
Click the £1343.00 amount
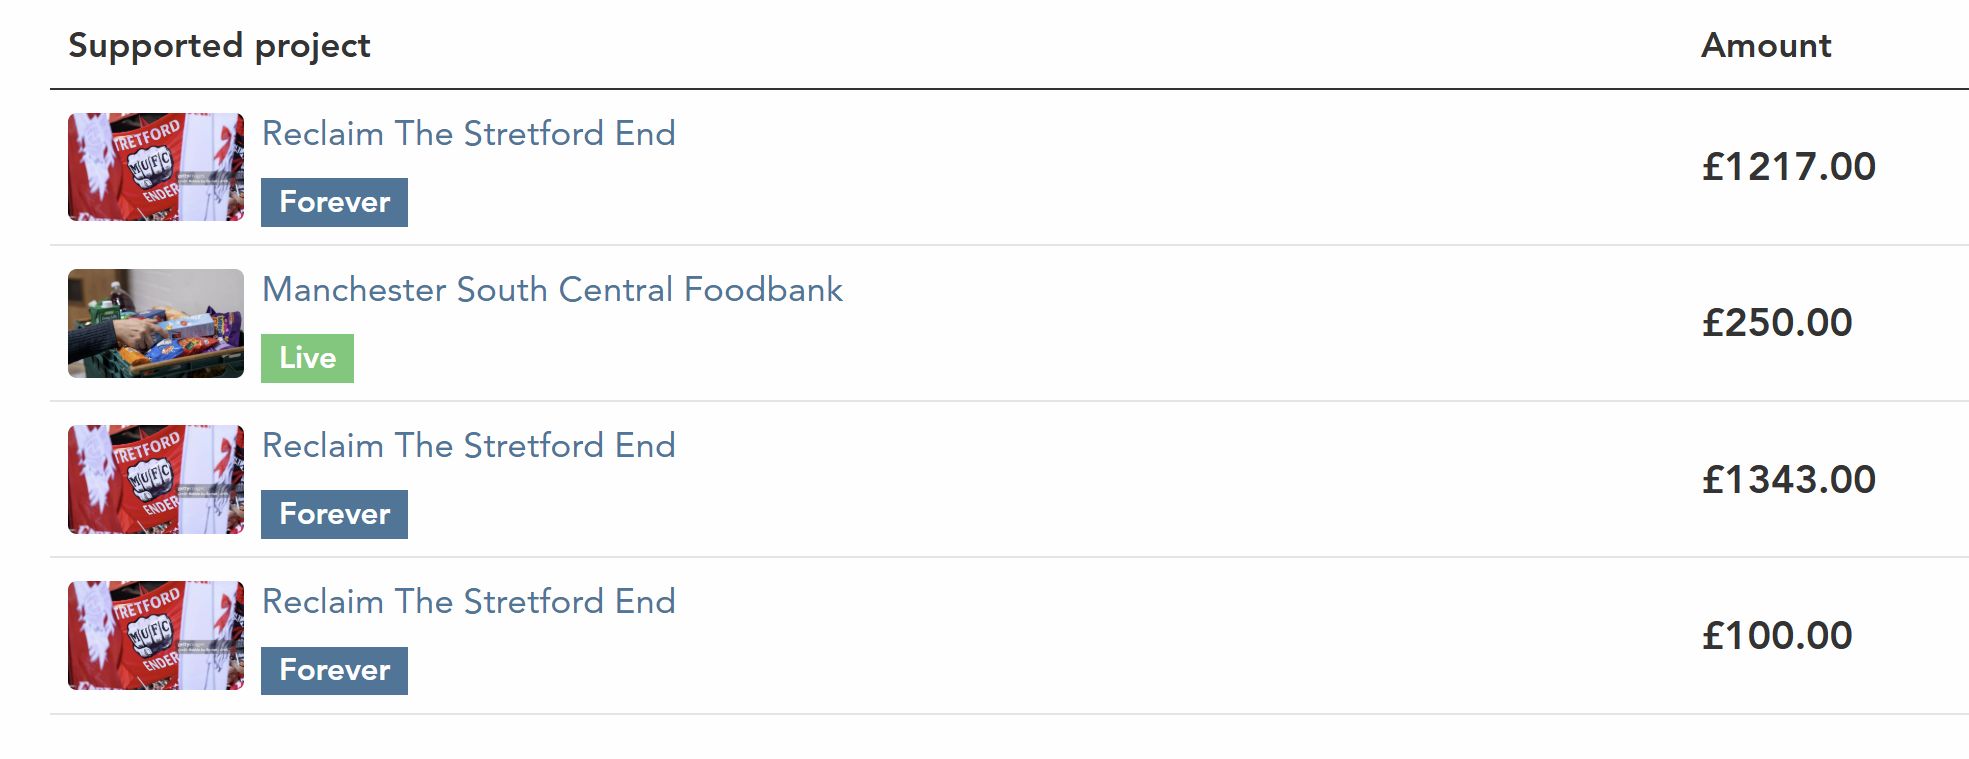tap(1788, 480)
